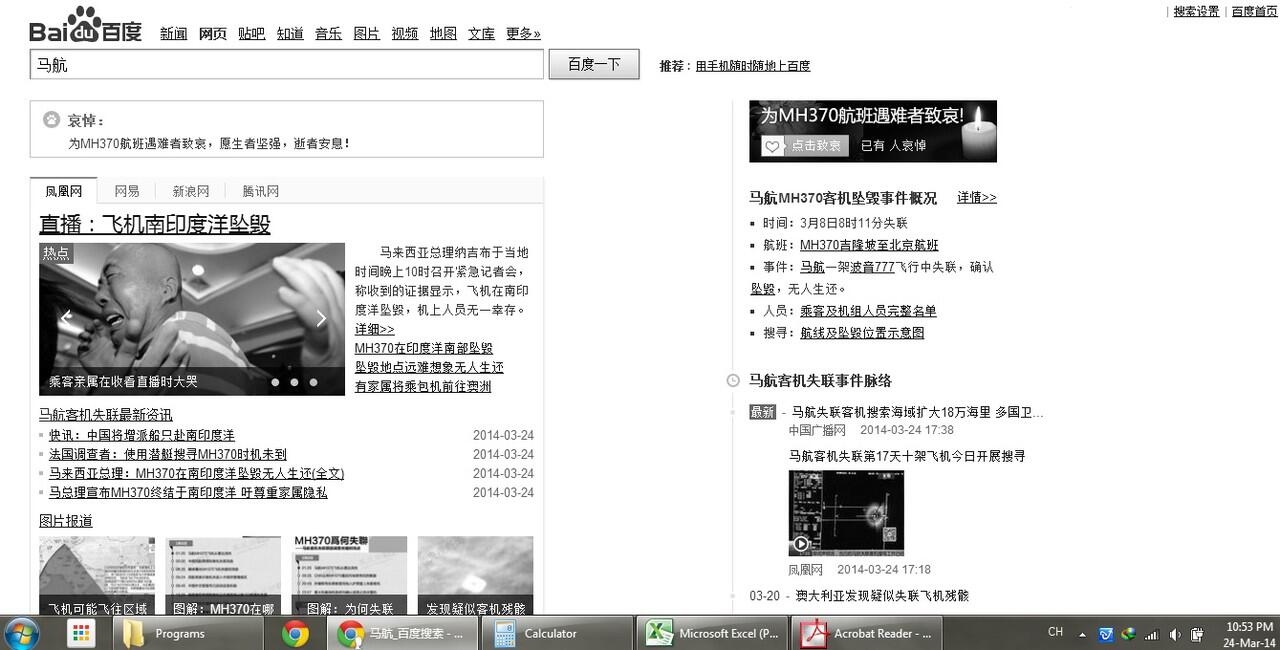The image size is (1280, 650).
Task: Open the 有家属将乘包机前往澳洲 link
Action: (423, 386)
